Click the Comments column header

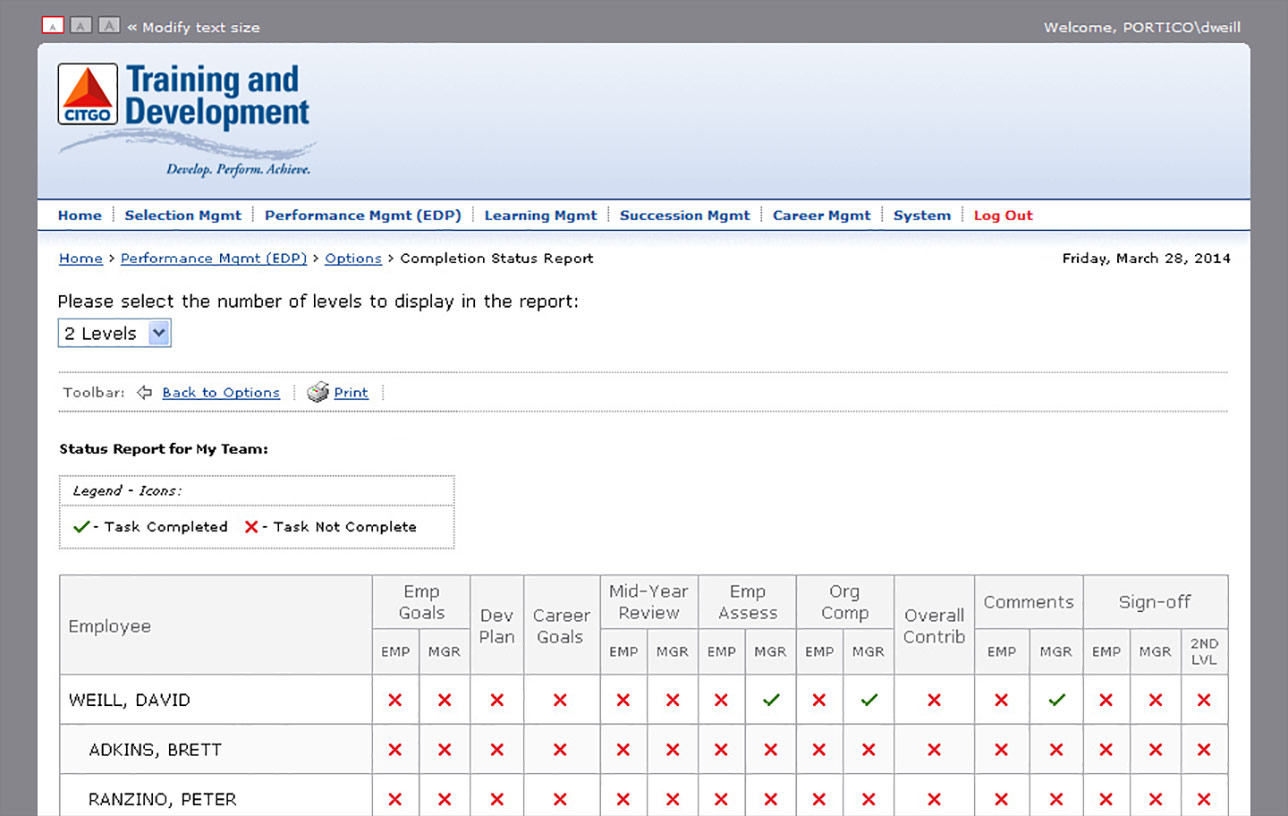pyautogui.click(x=1028, y=602)
